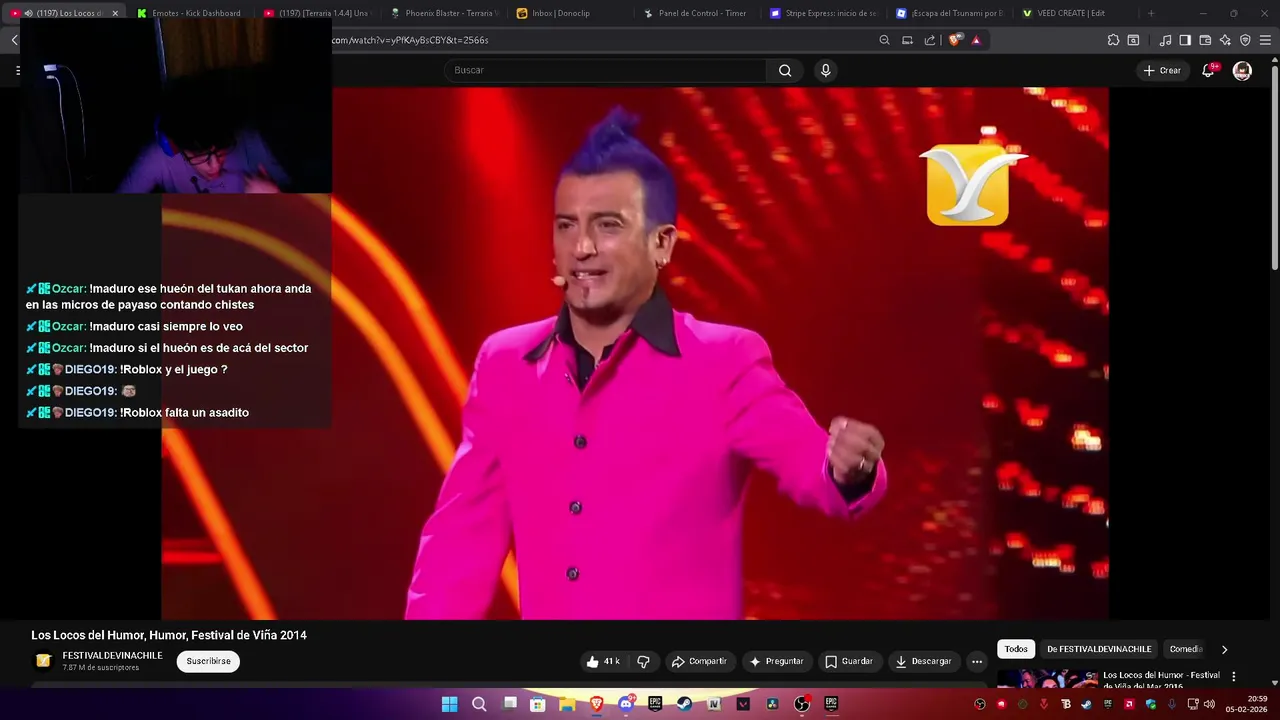Image resolution: width=1280 pixels, height=720 pixels.
Task: Open Brave Rewards triangle icon
Action: pos(976,40)
